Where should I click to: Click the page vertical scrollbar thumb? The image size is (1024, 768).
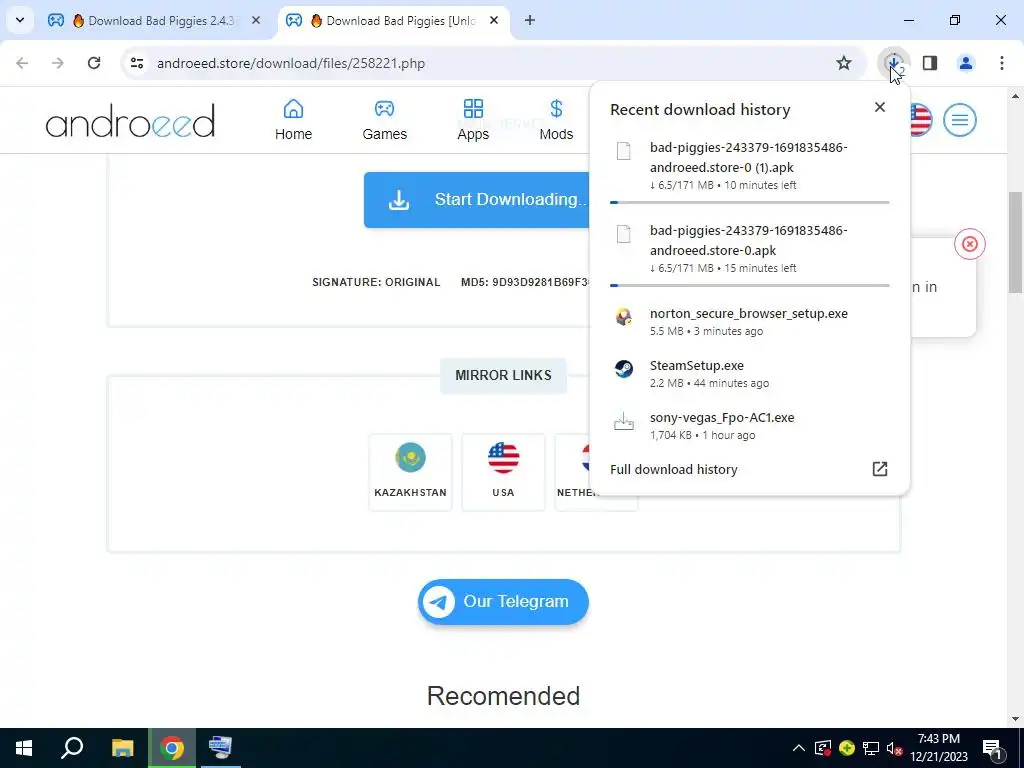(x=1016, y=243)
